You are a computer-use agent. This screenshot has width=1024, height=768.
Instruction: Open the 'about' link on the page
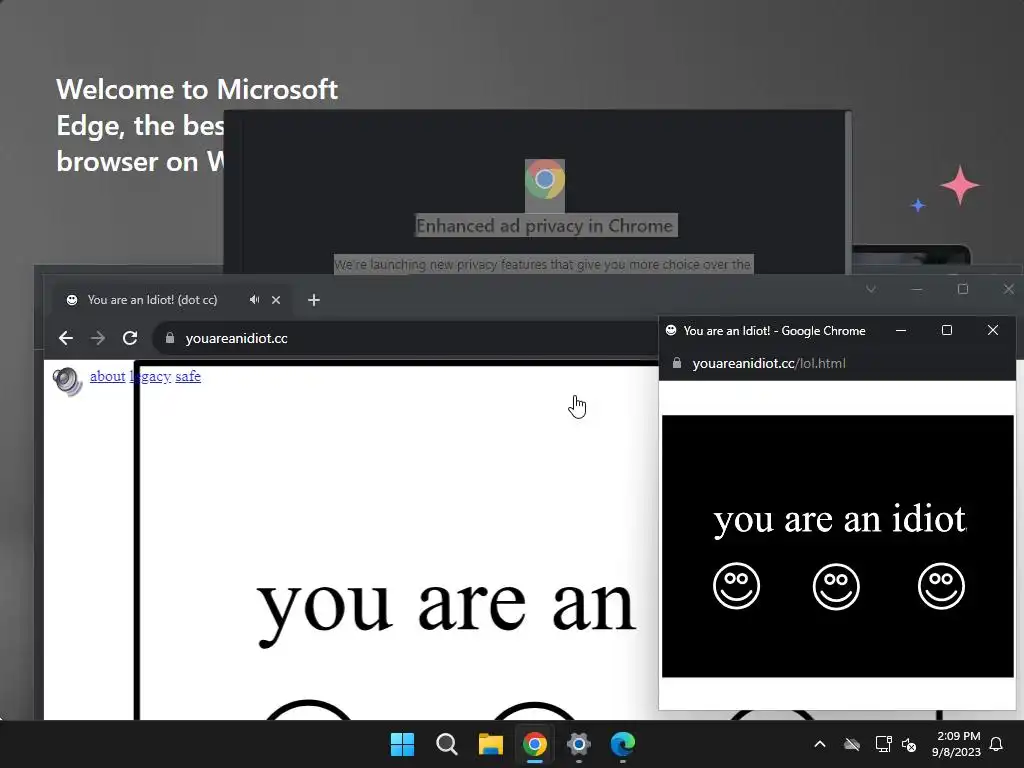click(108, 376)
